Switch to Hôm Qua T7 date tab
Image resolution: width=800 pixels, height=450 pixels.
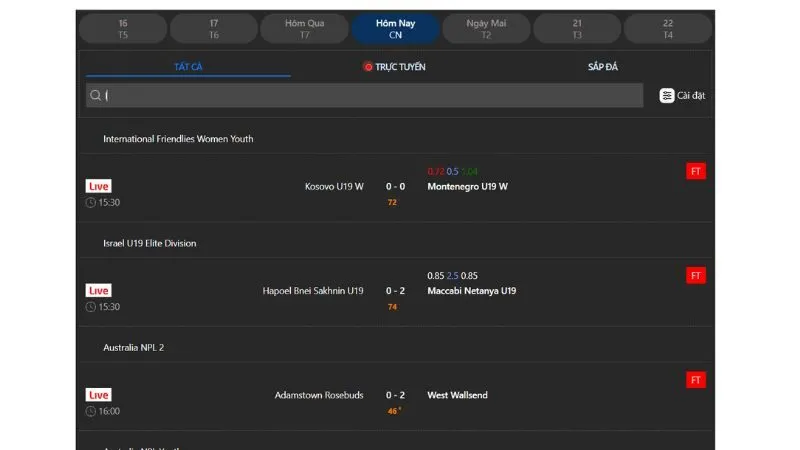pyautogui.click(x=305, y=29)
